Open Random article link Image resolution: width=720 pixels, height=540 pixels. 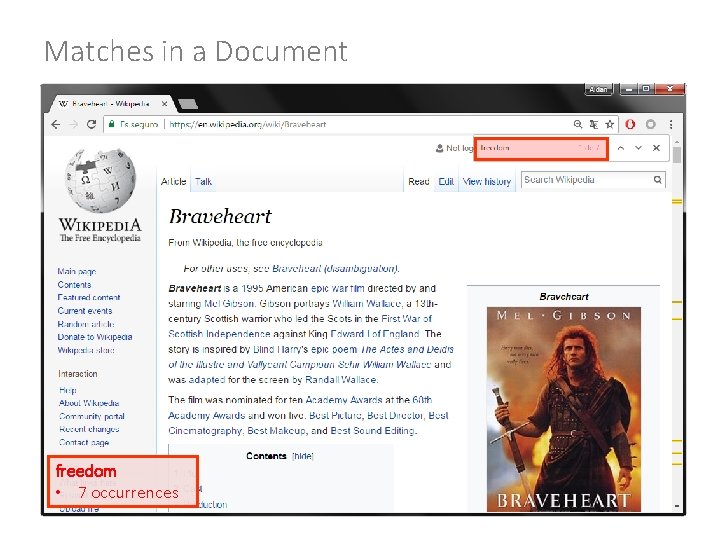click(86, 324)
